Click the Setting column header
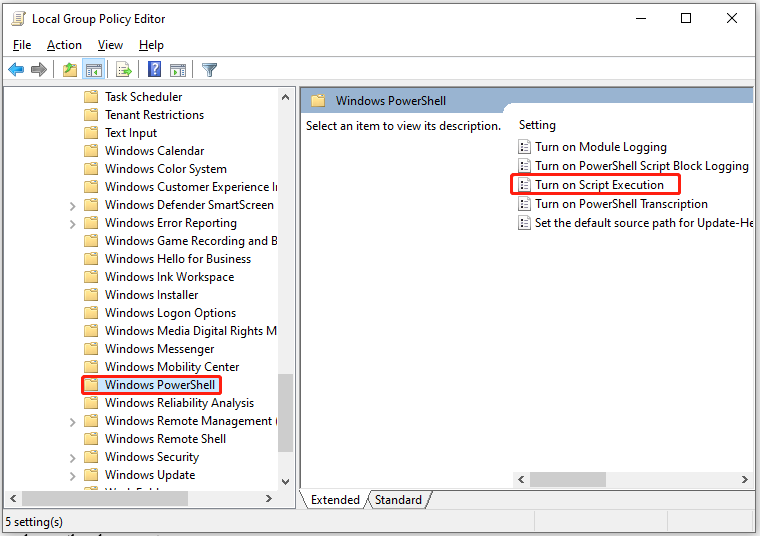 pyautogui.click(x=537, y=125)
